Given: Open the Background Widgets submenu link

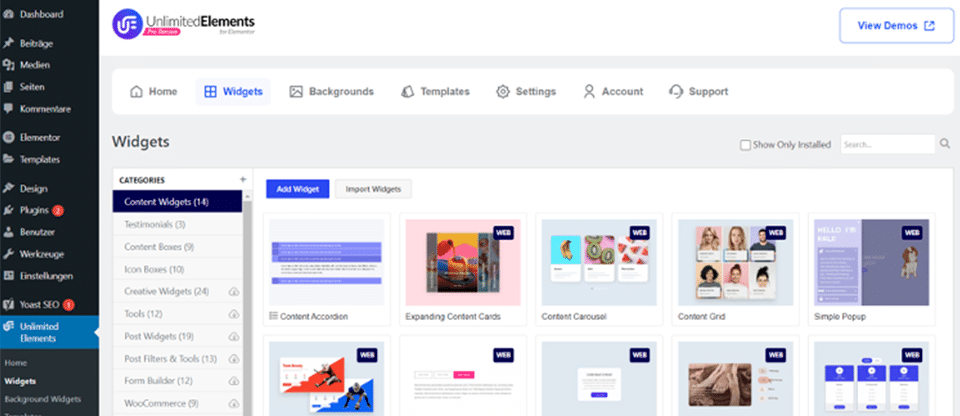Looking at the screenshot, I should (x=42, y=399).
